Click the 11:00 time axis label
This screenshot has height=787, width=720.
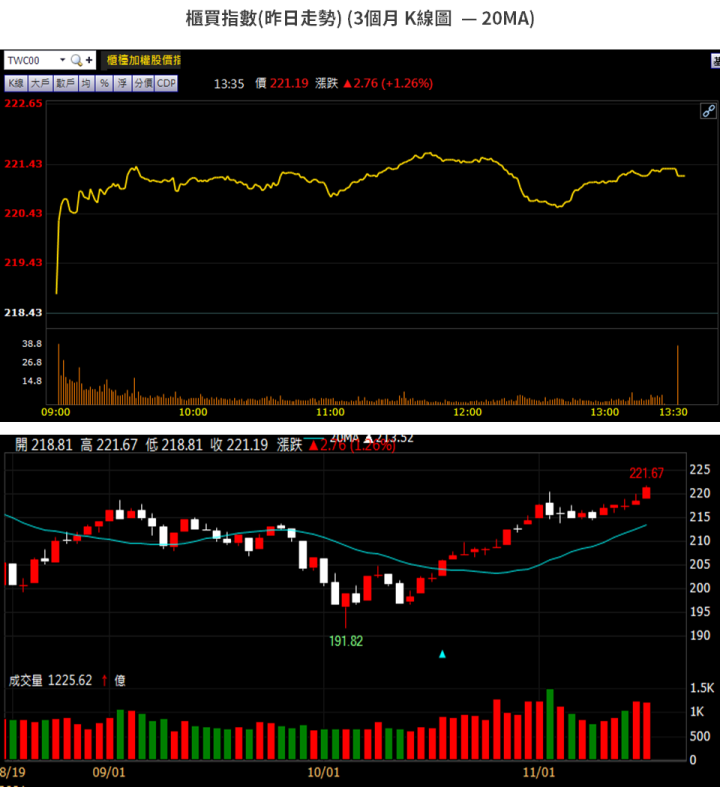(330, 413)
